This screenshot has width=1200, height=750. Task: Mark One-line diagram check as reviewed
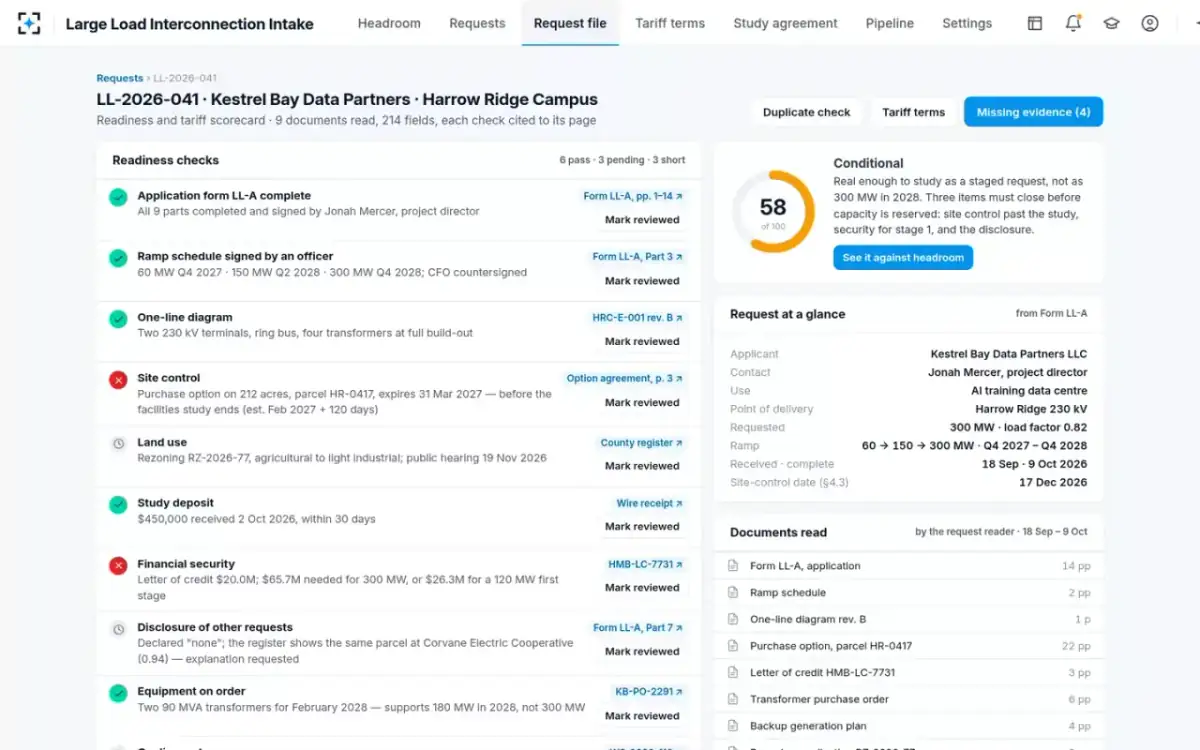click(642, 342)
